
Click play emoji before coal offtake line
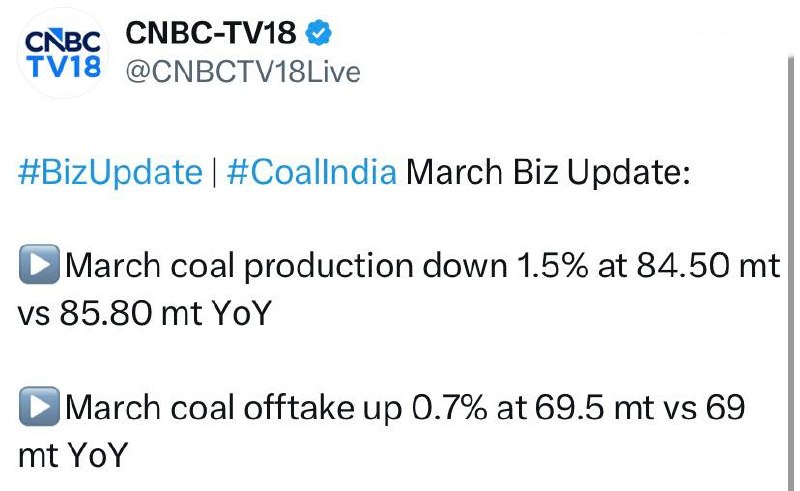38,410
